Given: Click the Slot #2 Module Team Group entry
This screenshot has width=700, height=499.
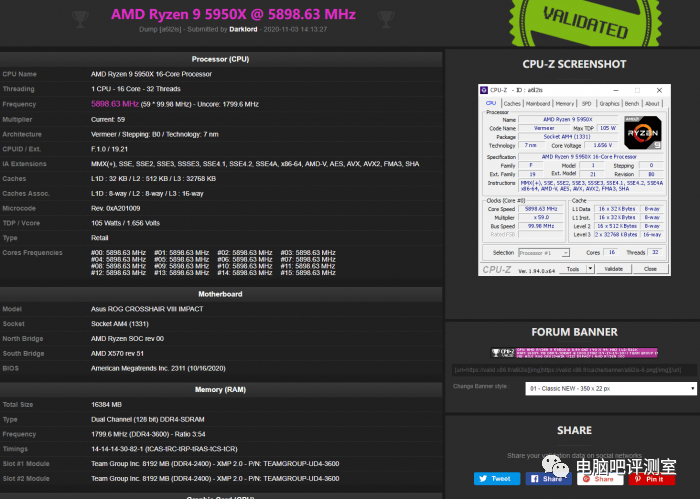Looking at the screenshot, I should (x=215, y=479).
